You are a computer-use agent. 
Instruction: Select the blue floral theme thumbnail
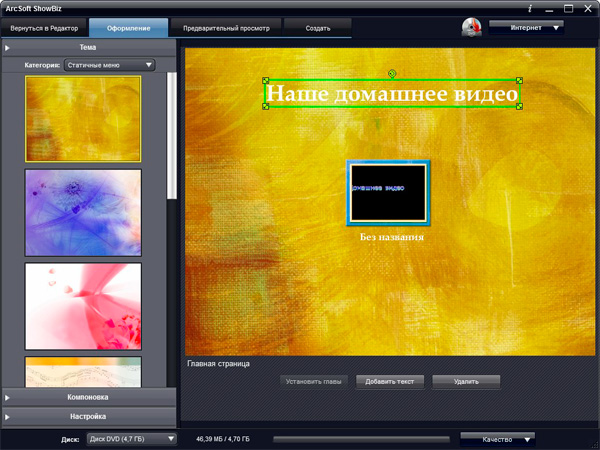click(x=83, y=212)
